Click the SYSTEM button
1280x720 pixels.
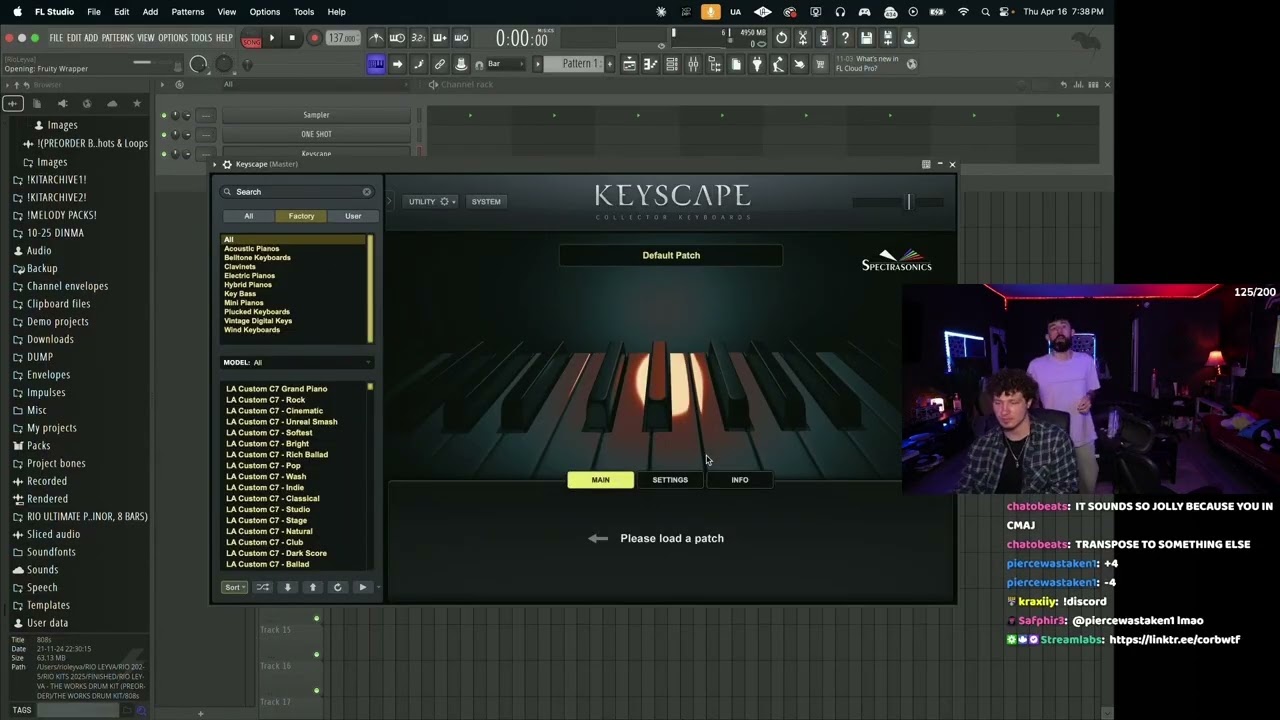(486, 201)
